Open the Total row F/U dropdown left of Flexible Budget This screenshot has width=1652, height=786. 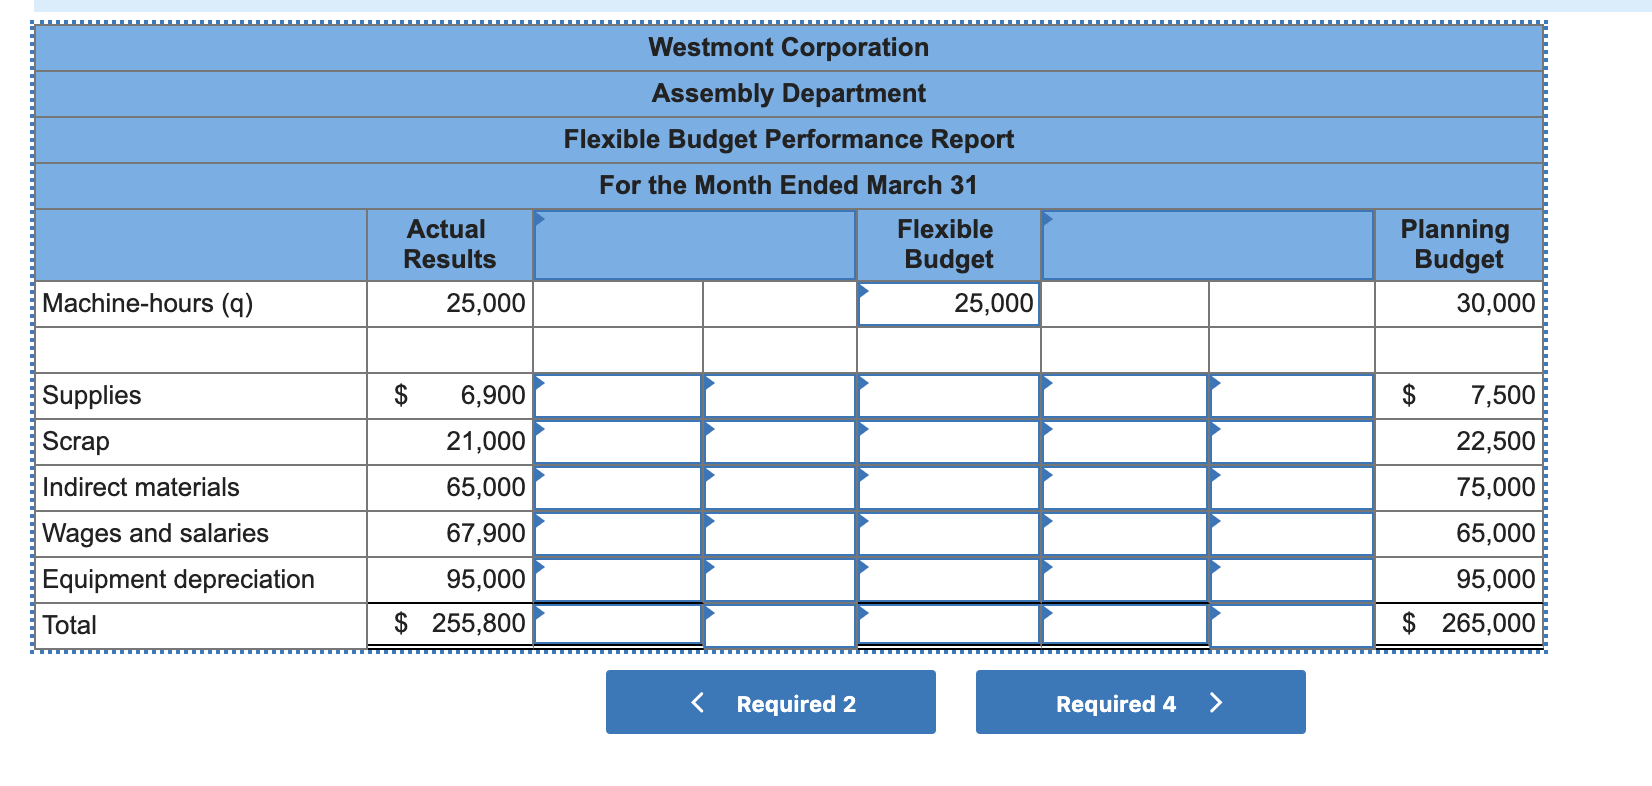pyautogui.click(x=780, y=625)
